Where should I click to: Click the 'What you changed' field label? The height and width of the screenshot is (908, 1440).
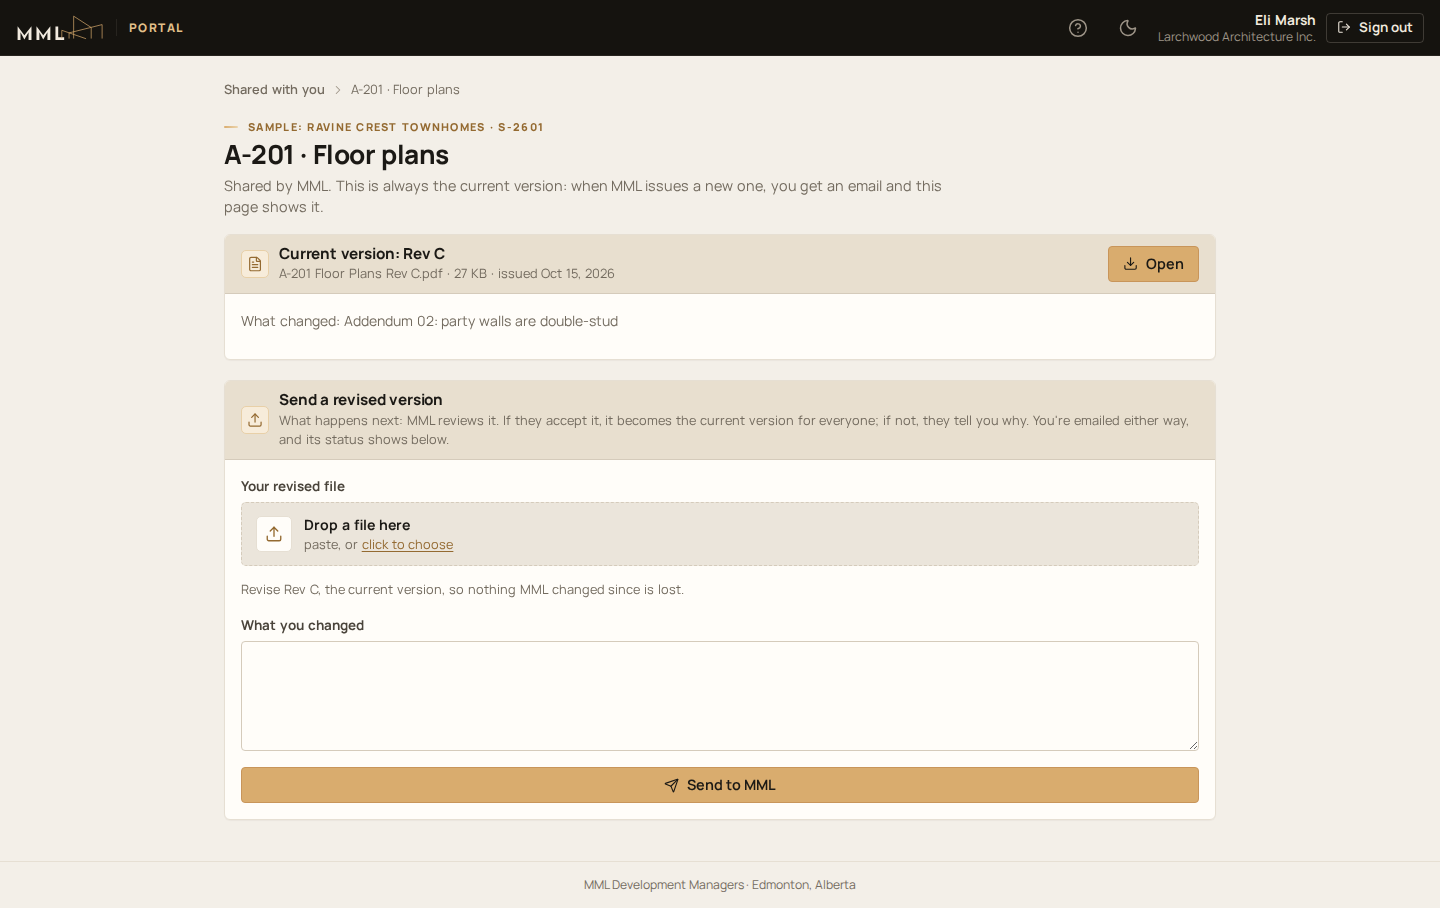click(302, 625)
